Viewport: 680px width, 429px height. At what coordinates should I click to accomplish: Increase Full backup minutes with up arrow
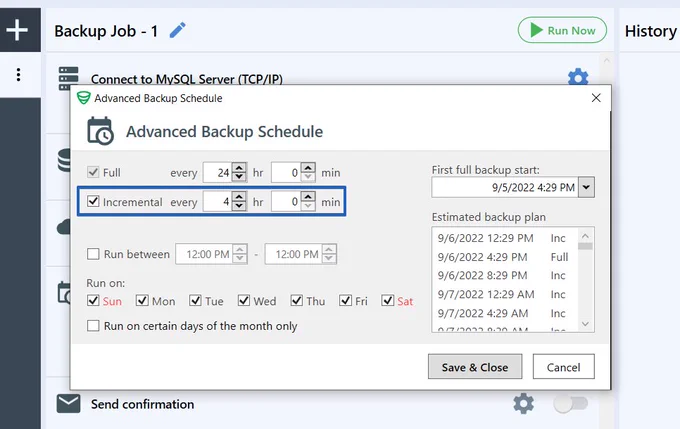(308, 167)
